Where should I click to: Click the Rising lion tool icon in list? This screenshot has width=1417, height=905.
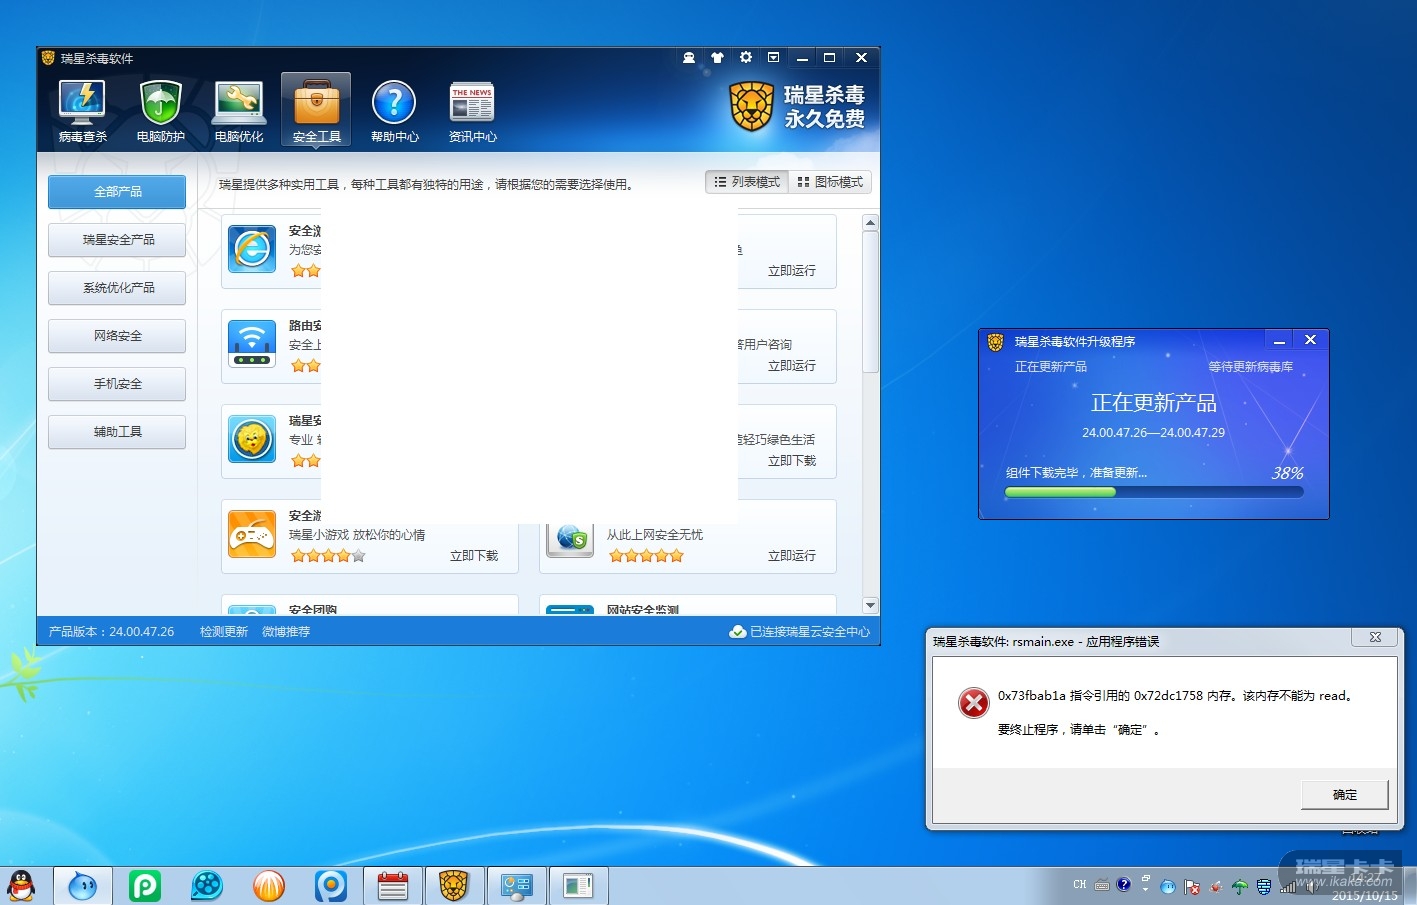pos(252,439)
